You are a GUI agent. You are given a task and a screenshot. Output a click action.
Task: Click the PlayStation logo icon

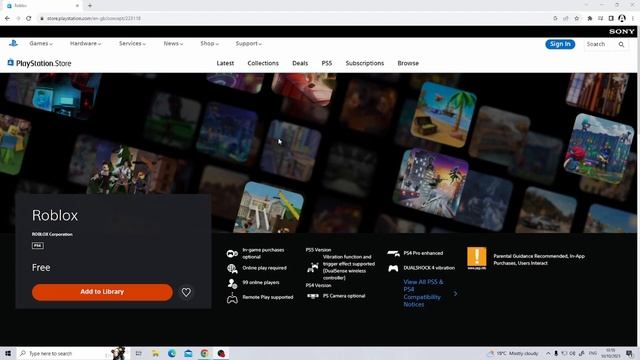click(x=13, y=43)
